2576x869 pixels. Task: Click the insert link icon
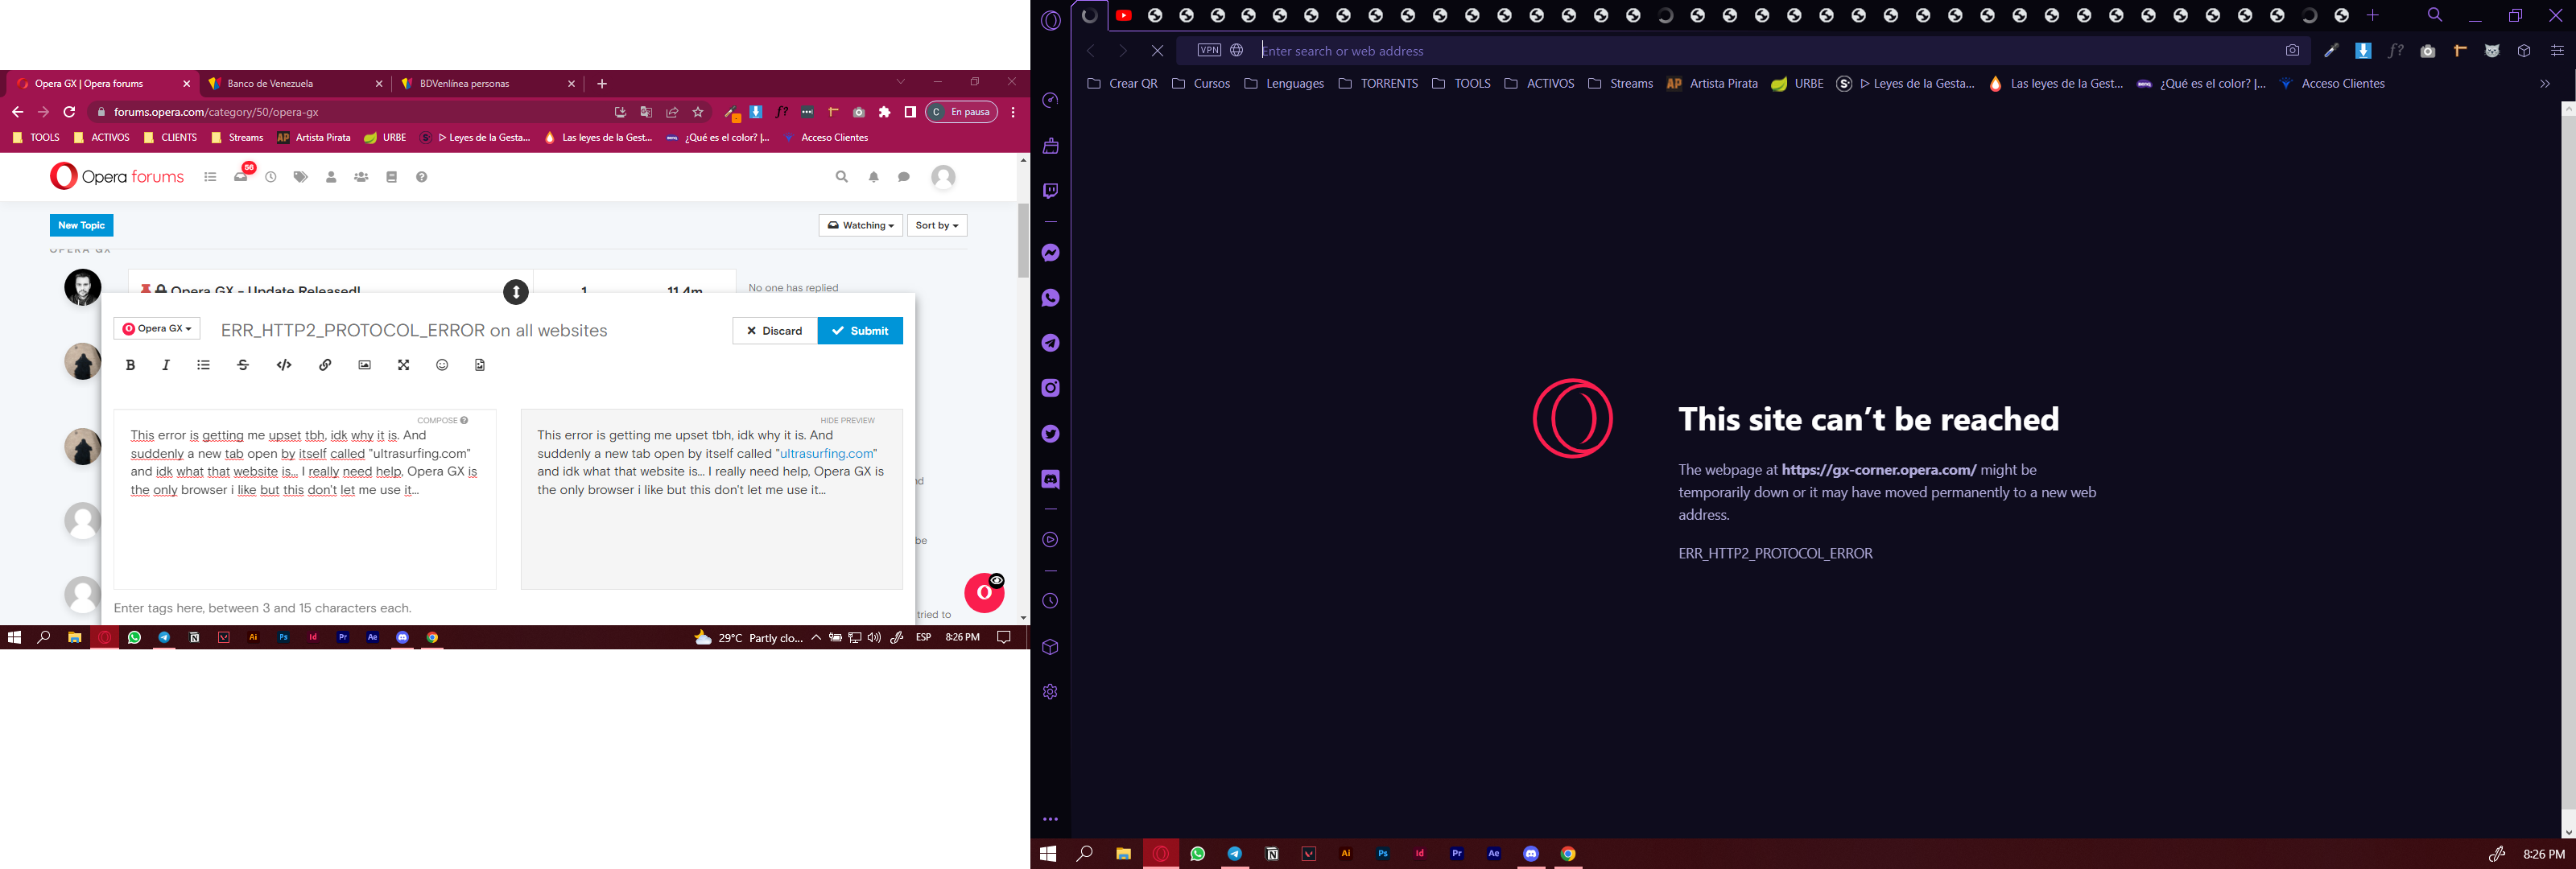click(x=325, y=365)
